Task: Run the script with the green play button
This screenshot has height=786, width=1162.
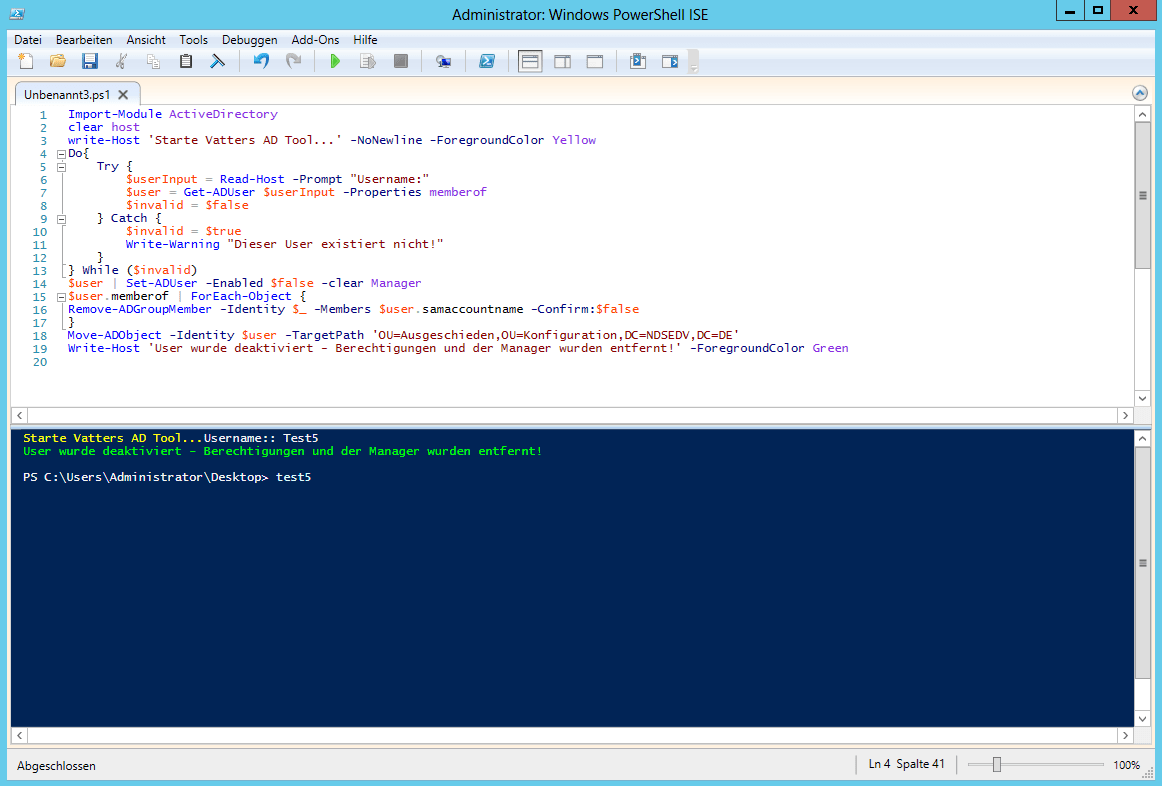Action: coord(335,62)
